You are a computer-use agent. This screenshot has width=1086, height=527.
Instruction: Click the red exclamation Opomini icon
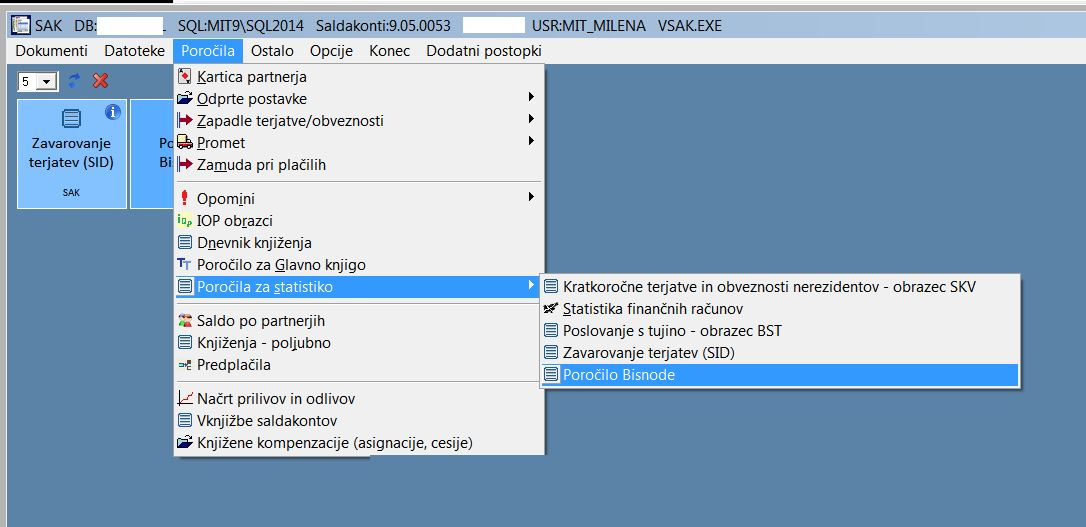tap(184, 199)
